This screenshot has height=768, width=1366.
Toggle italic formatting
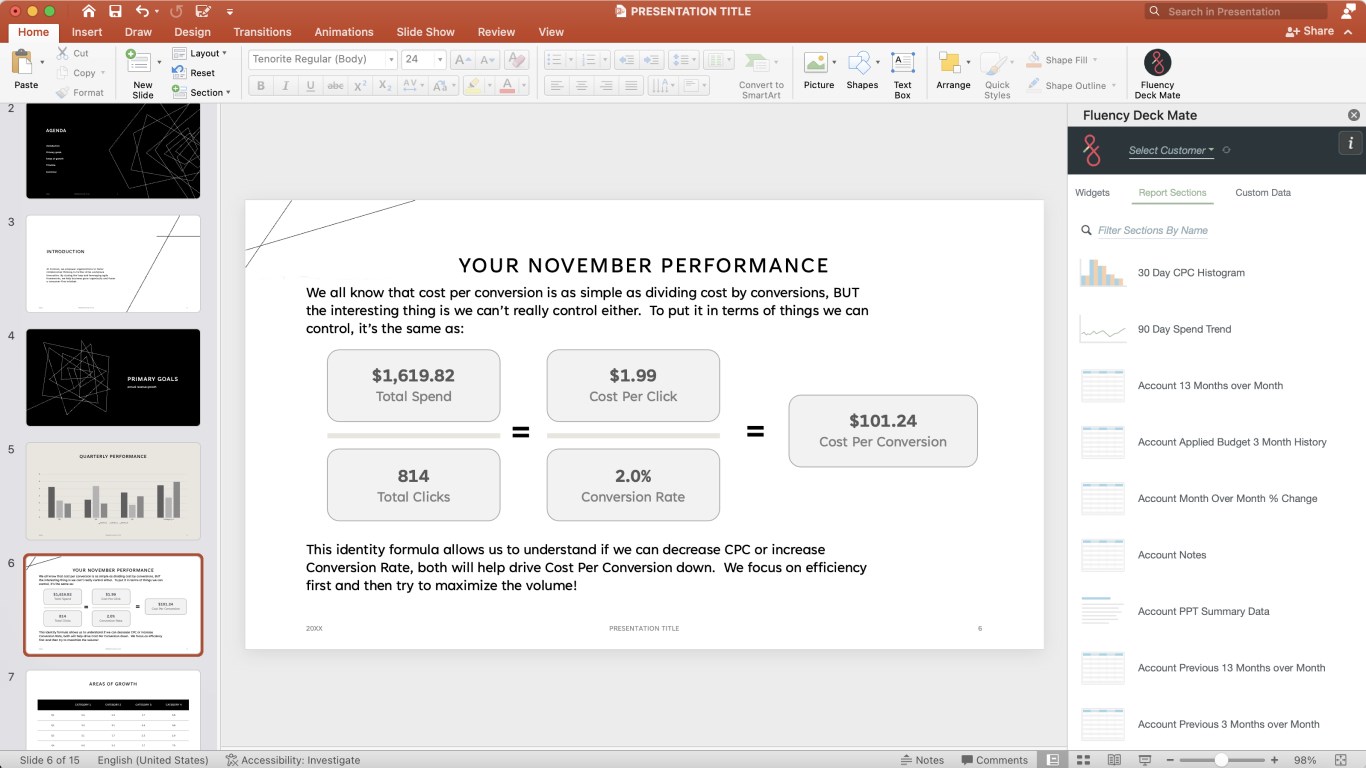(x=286, y=86)
